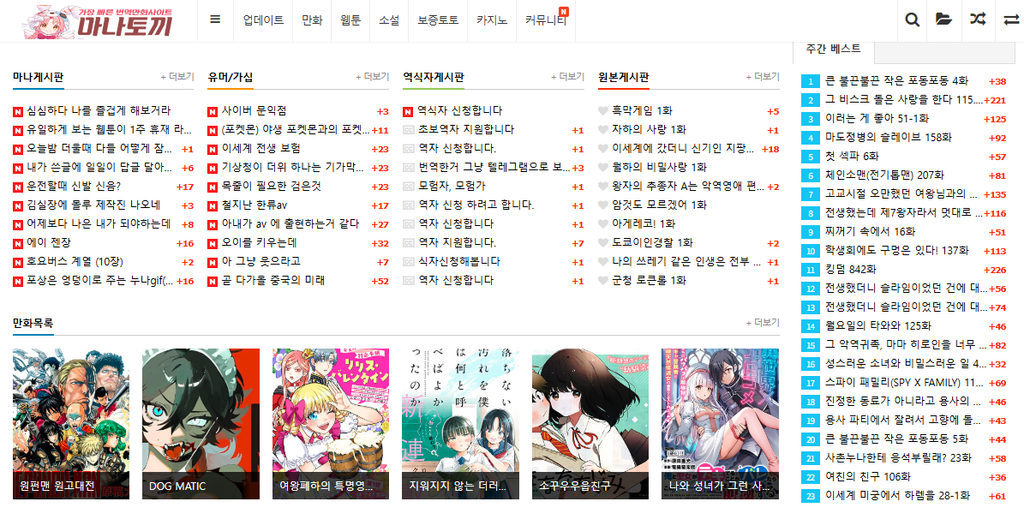This screenshot has width=1024, height=506.
Task: Click comment icon beside 초보역자 지원합니다
Action: click(x=409, y=130)
